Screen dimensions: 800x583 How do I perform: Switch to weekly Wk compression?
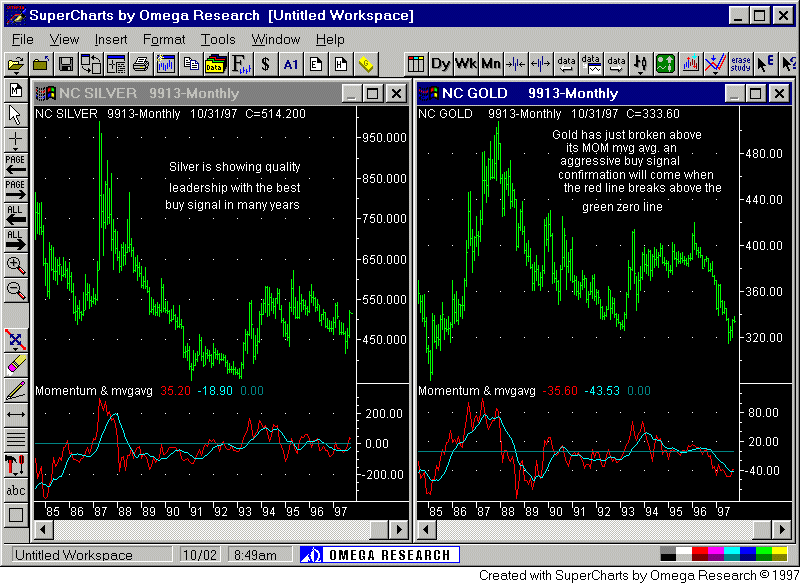(466, 64)
